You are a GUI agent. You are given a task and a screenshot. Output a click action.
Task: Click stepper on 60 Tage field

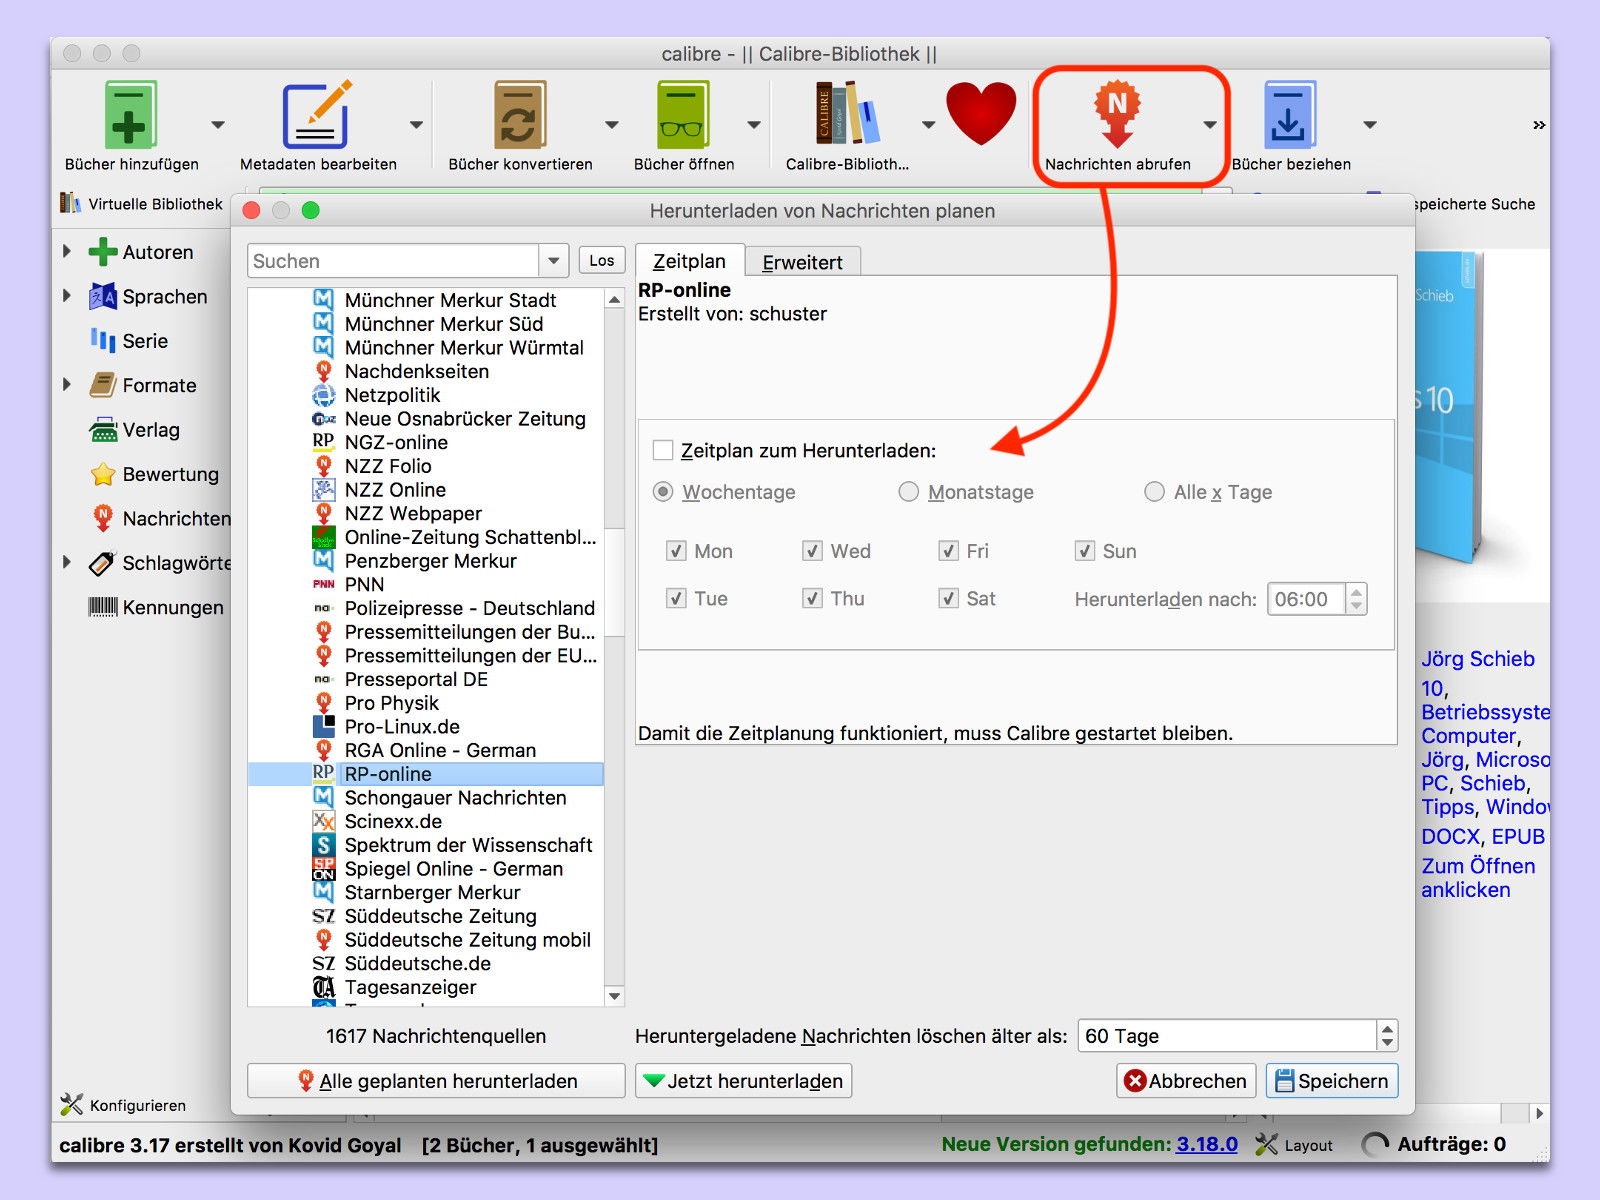[1387, 1036]
